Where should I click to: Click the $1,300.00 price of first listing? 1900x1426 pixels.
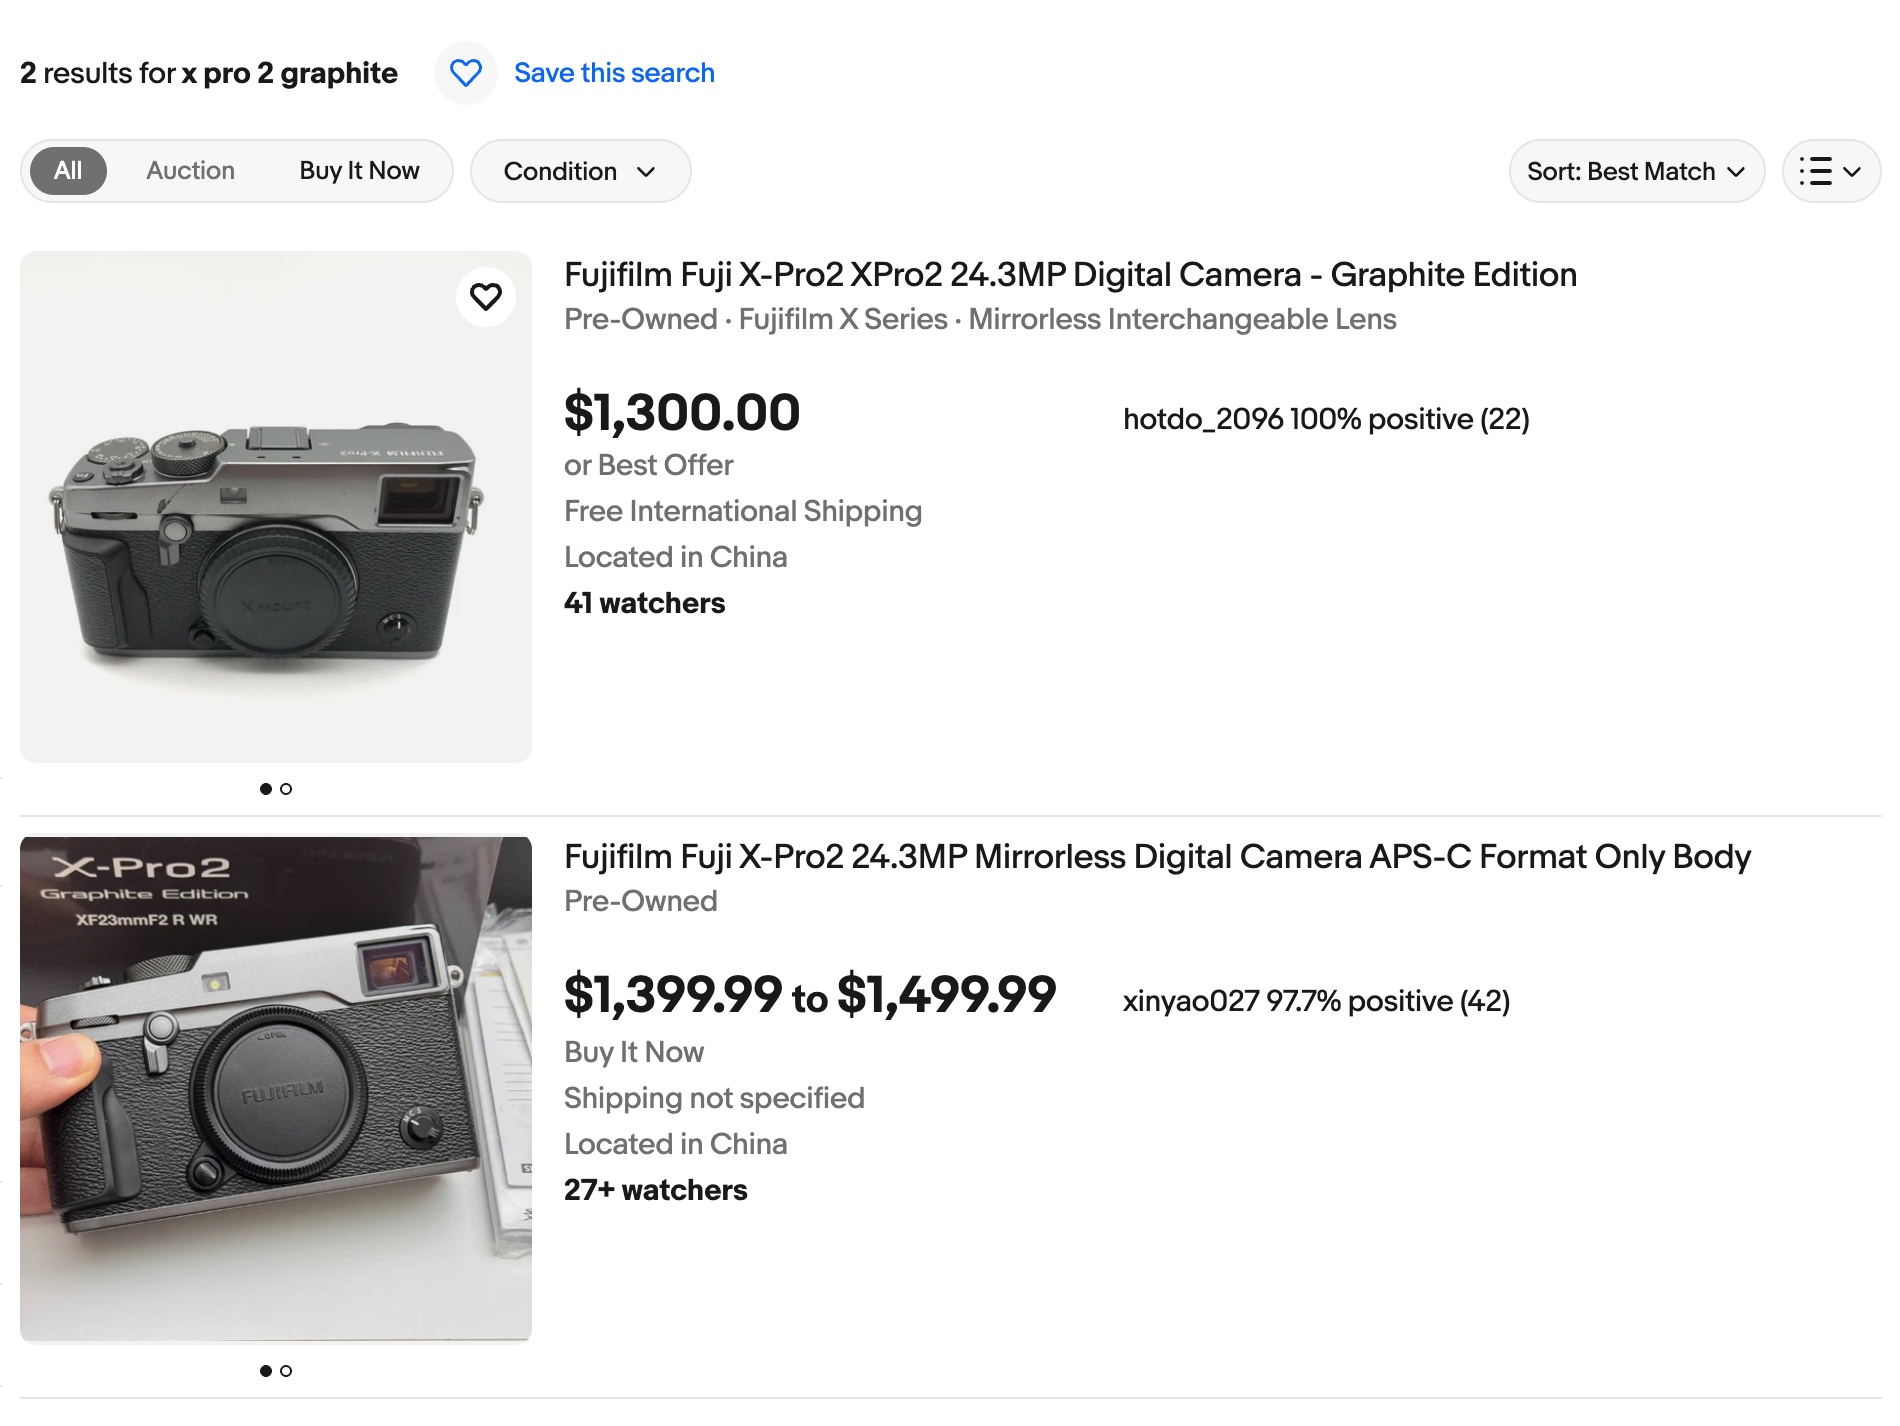pyautogui.click(x=682, y=413)
